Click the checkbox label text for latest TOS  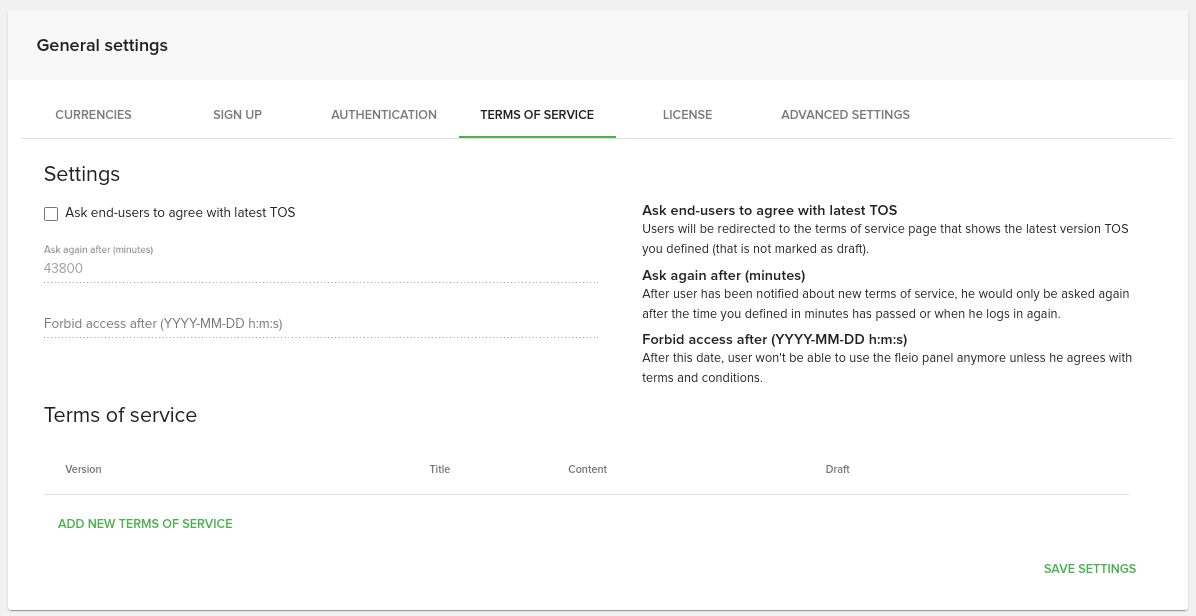tap(180, 213)
